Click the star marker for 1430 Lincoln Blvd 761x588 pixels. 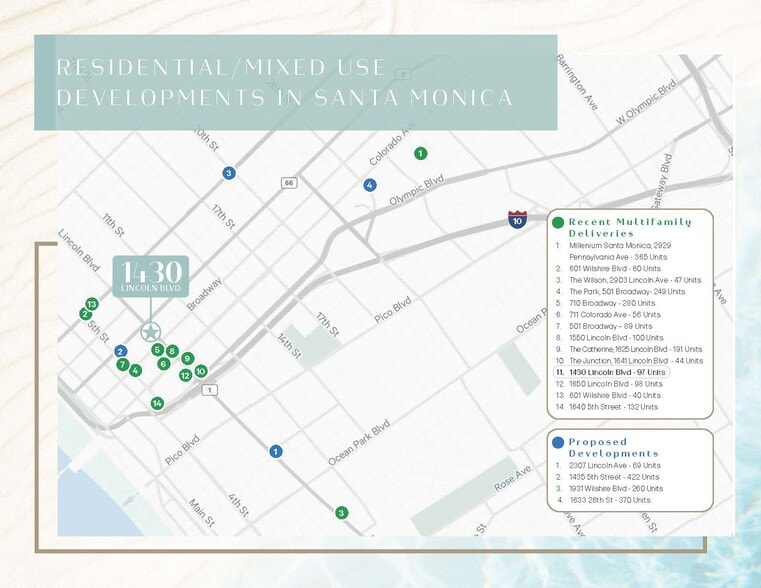click(150, 331)
